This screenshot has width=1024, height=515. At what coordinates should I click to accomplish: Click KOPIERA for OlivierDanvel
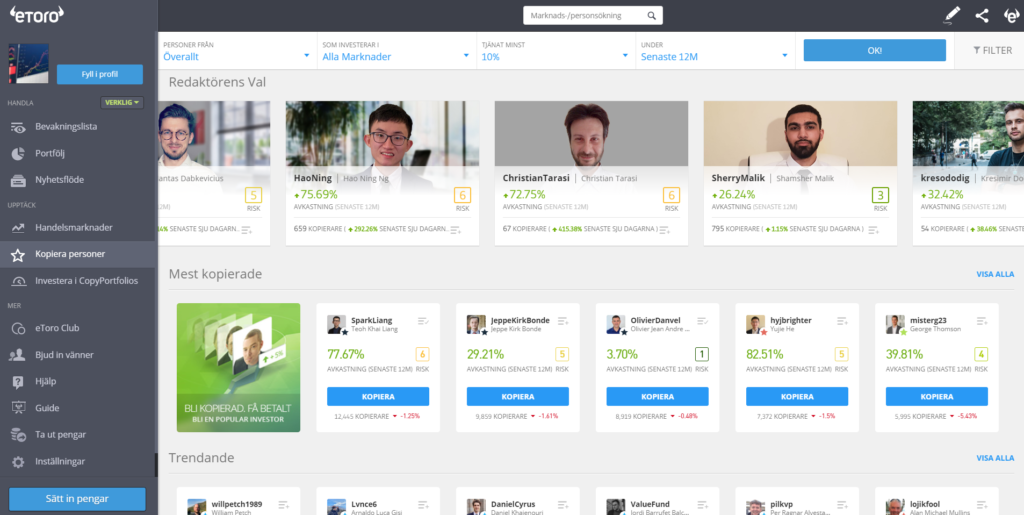(658, 397)
